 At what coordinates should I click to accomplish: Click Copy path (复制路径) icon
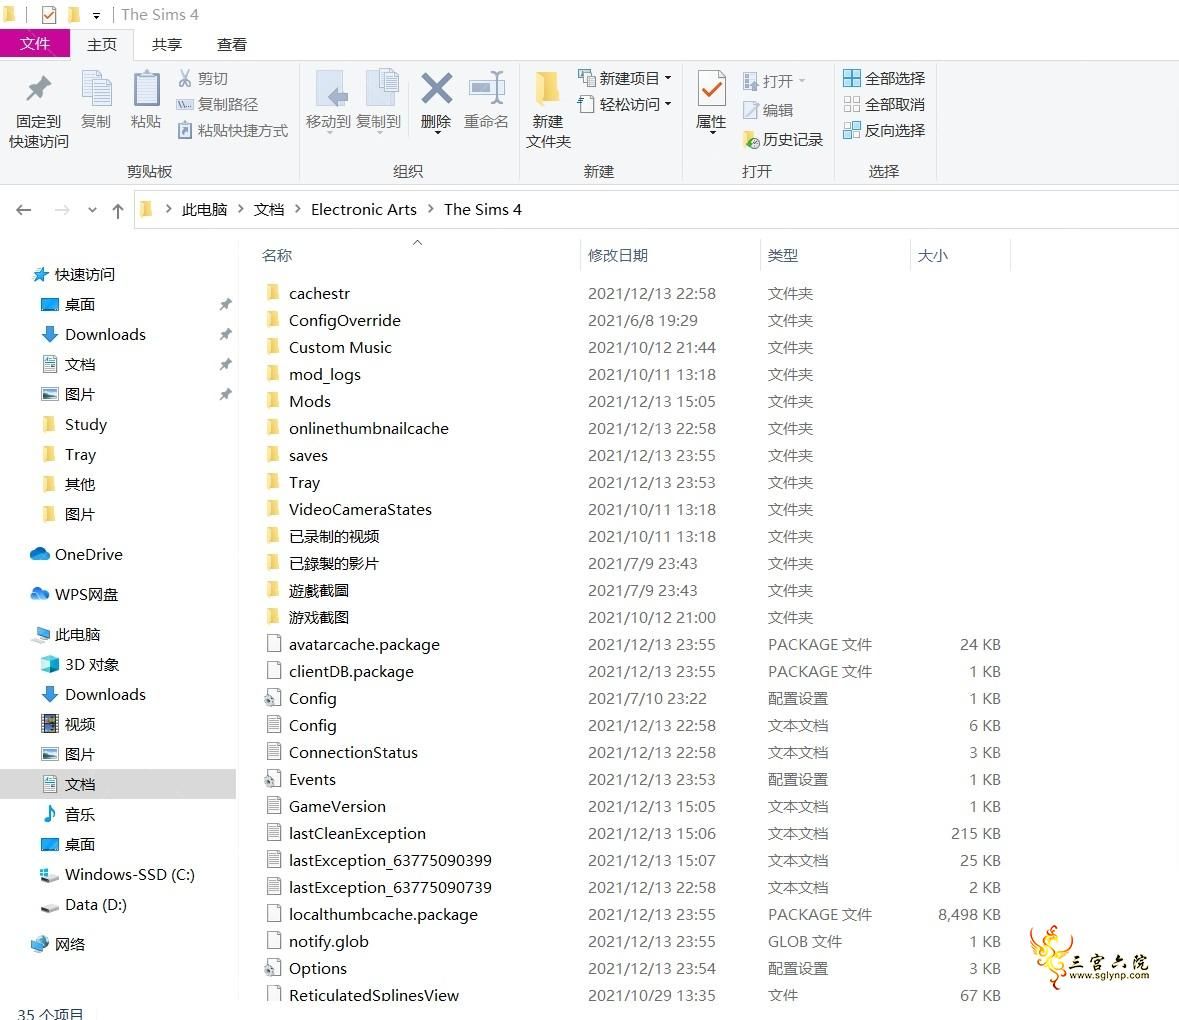point(185,104)
